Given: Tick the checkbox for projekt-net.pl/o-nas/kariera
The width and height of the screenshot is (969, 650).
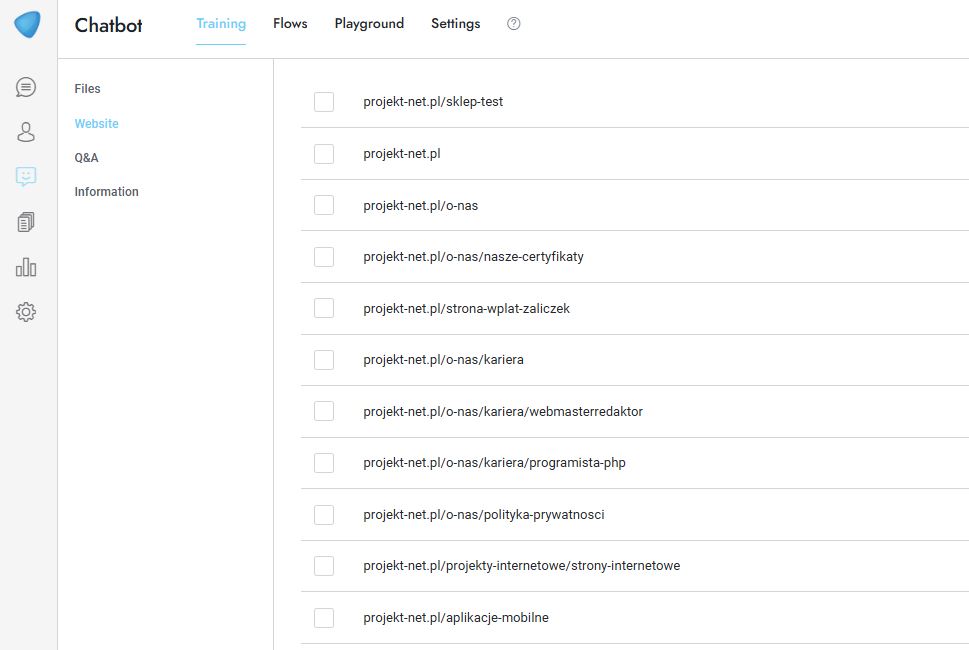Looking at the screenshot, I should click(x=324, y=360).
